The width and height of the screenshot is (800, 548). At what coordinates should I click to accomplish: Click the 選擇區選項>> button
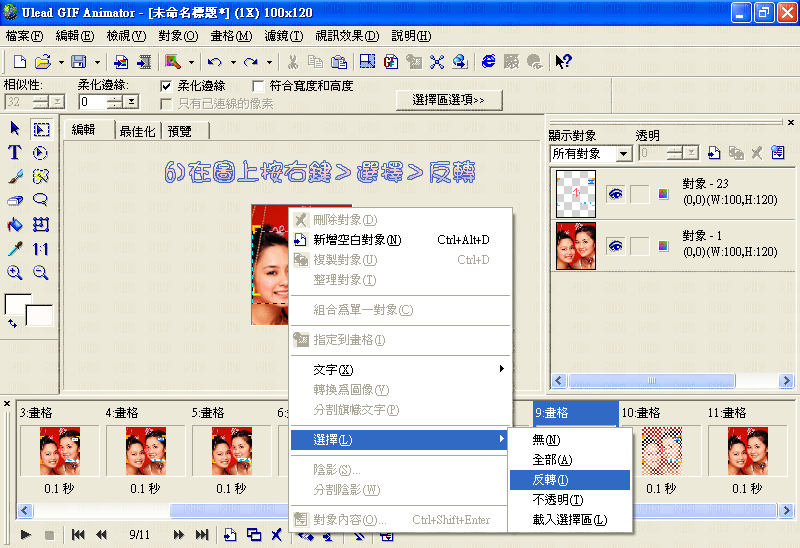coord(449,100)
